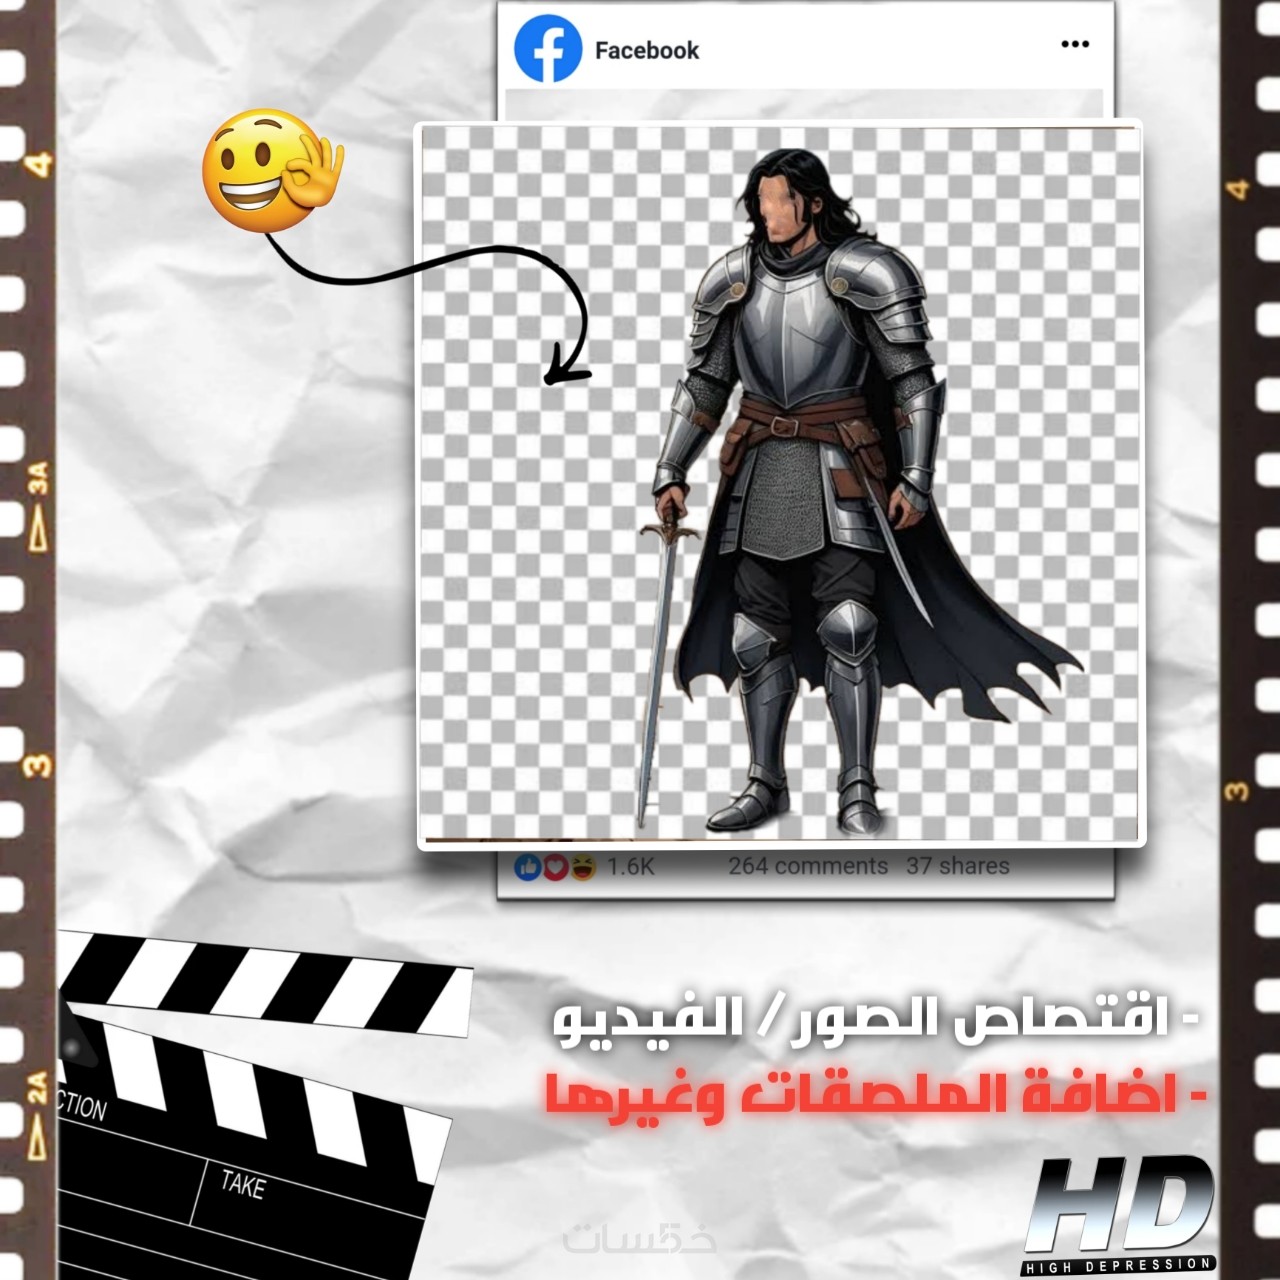The image size is (1280, 1280).
Task: Click the Facebook logo icon
Action: tap(547, 49)
